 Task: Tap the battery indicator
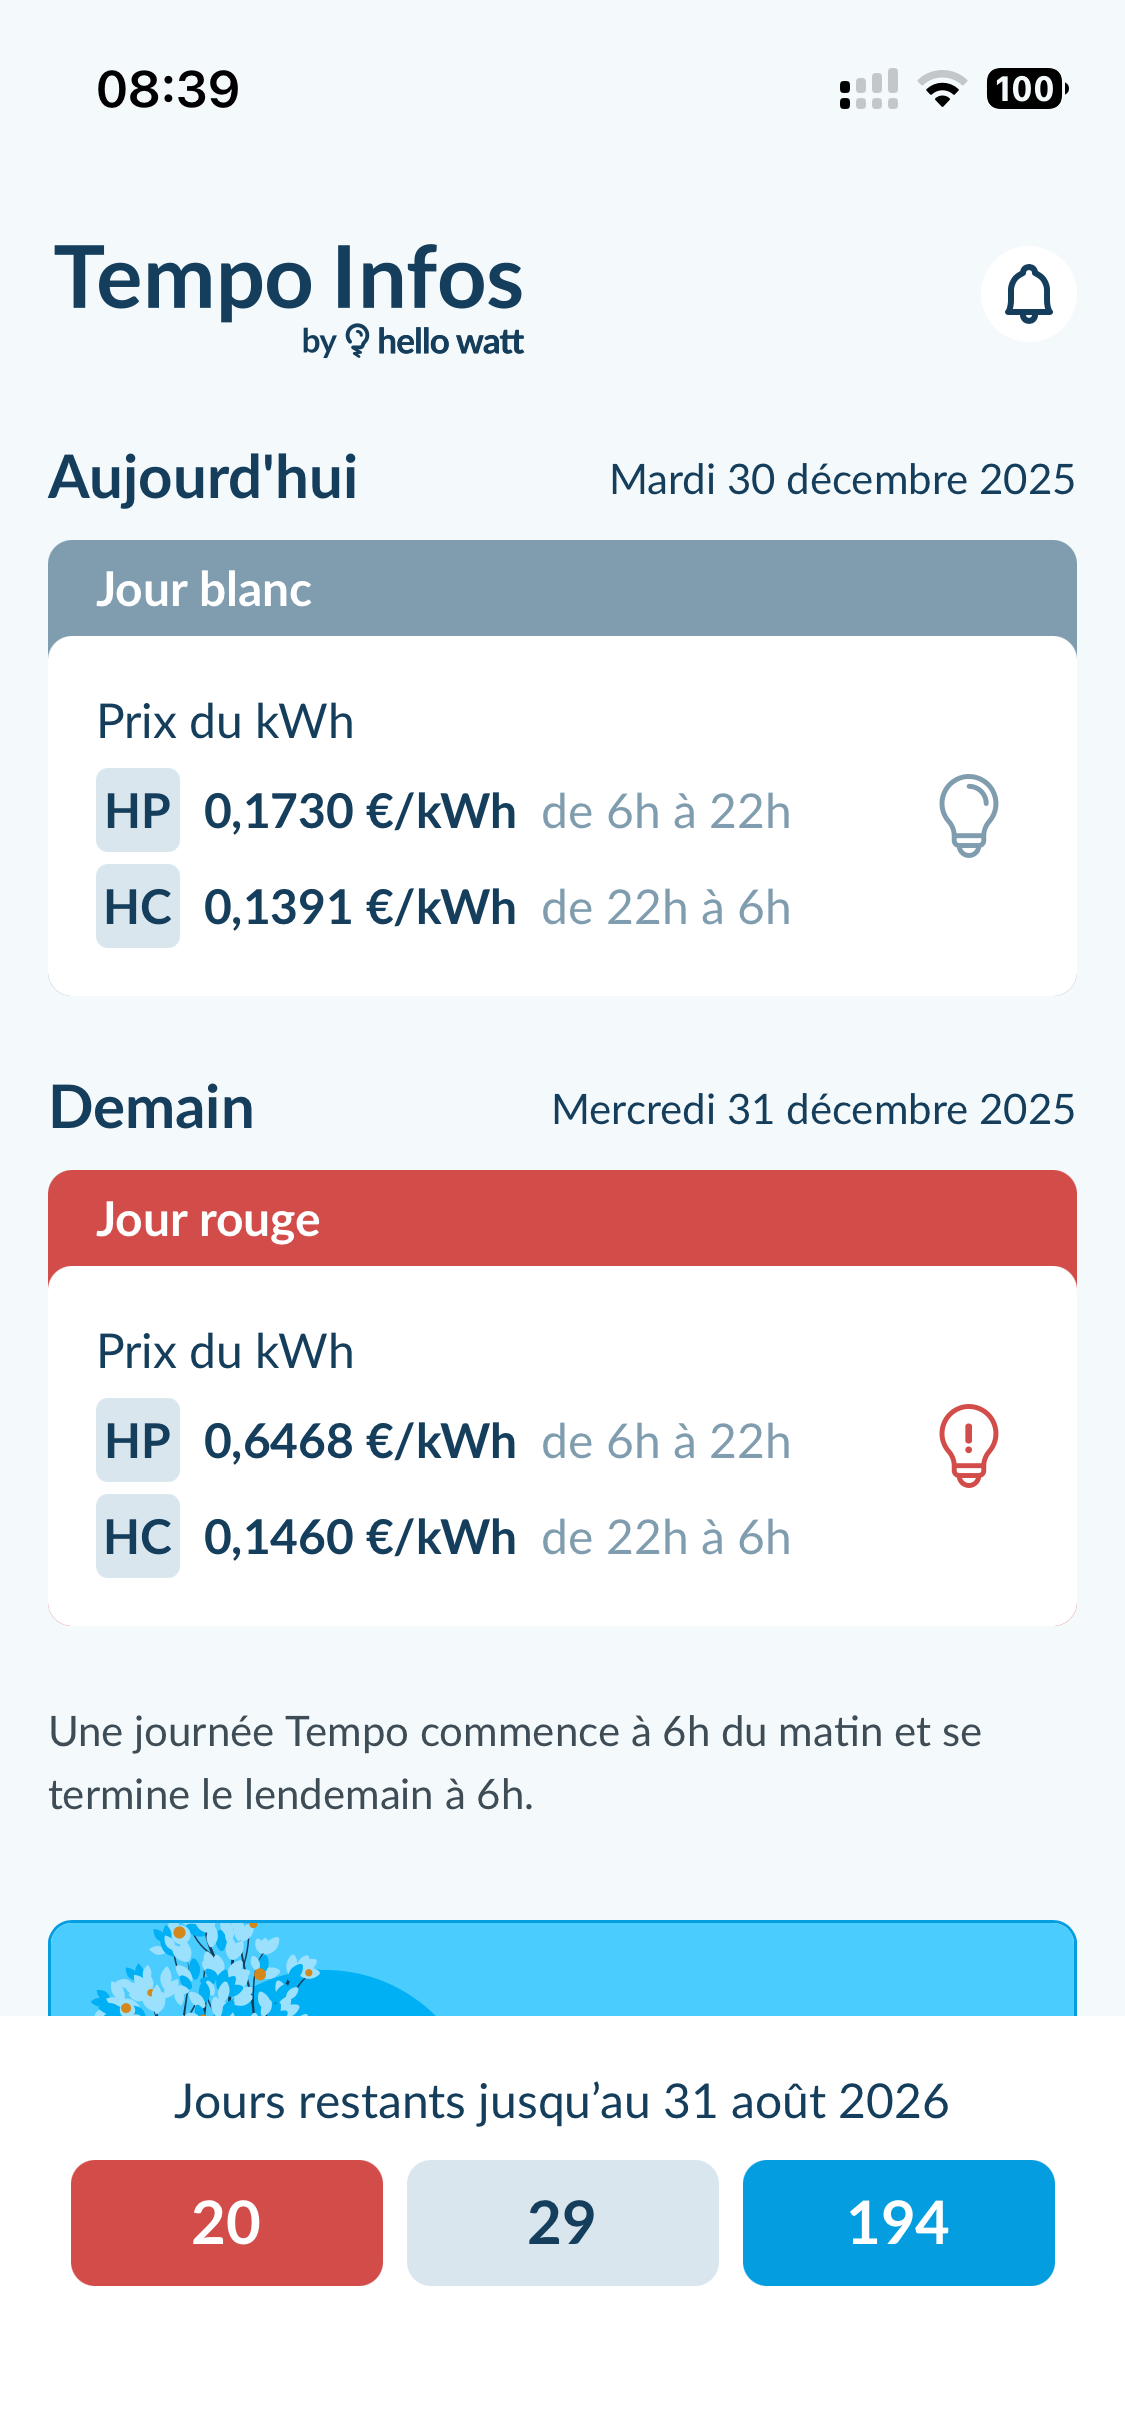click(1026, 89)
